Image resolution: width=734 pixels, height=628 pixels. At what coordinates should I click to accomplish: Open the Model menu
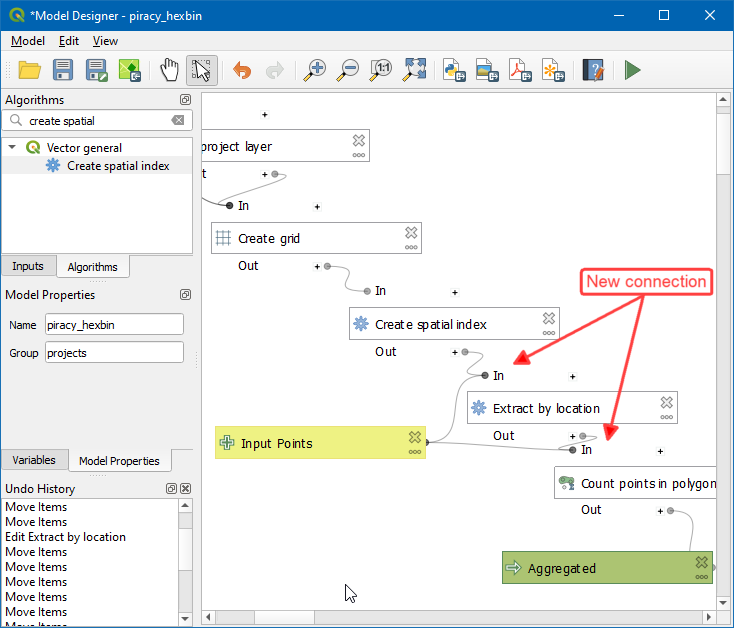coord(28,41)
